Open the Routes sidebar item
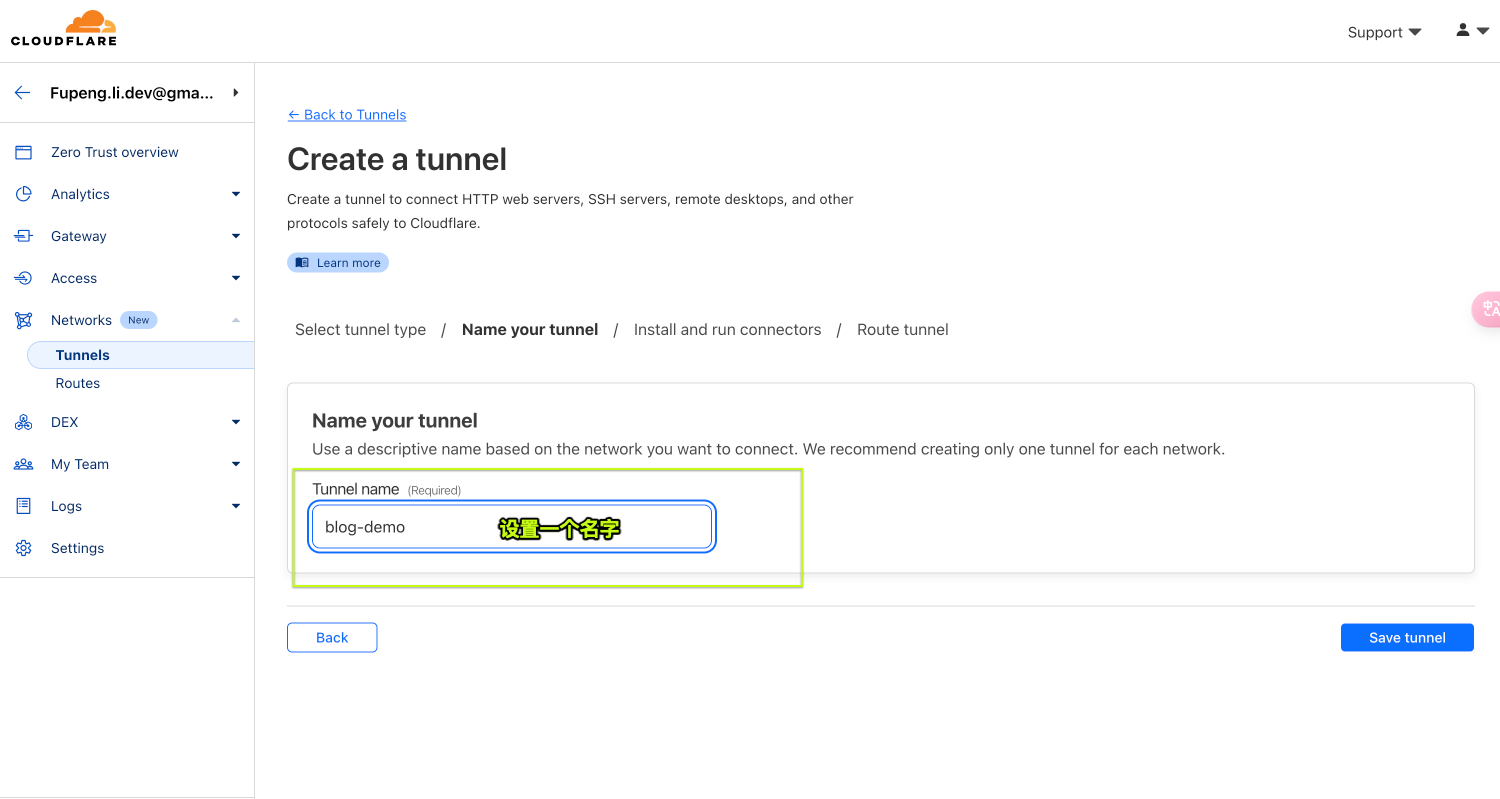The width and height of the screenshot is (1500, 799). point(78,383)
